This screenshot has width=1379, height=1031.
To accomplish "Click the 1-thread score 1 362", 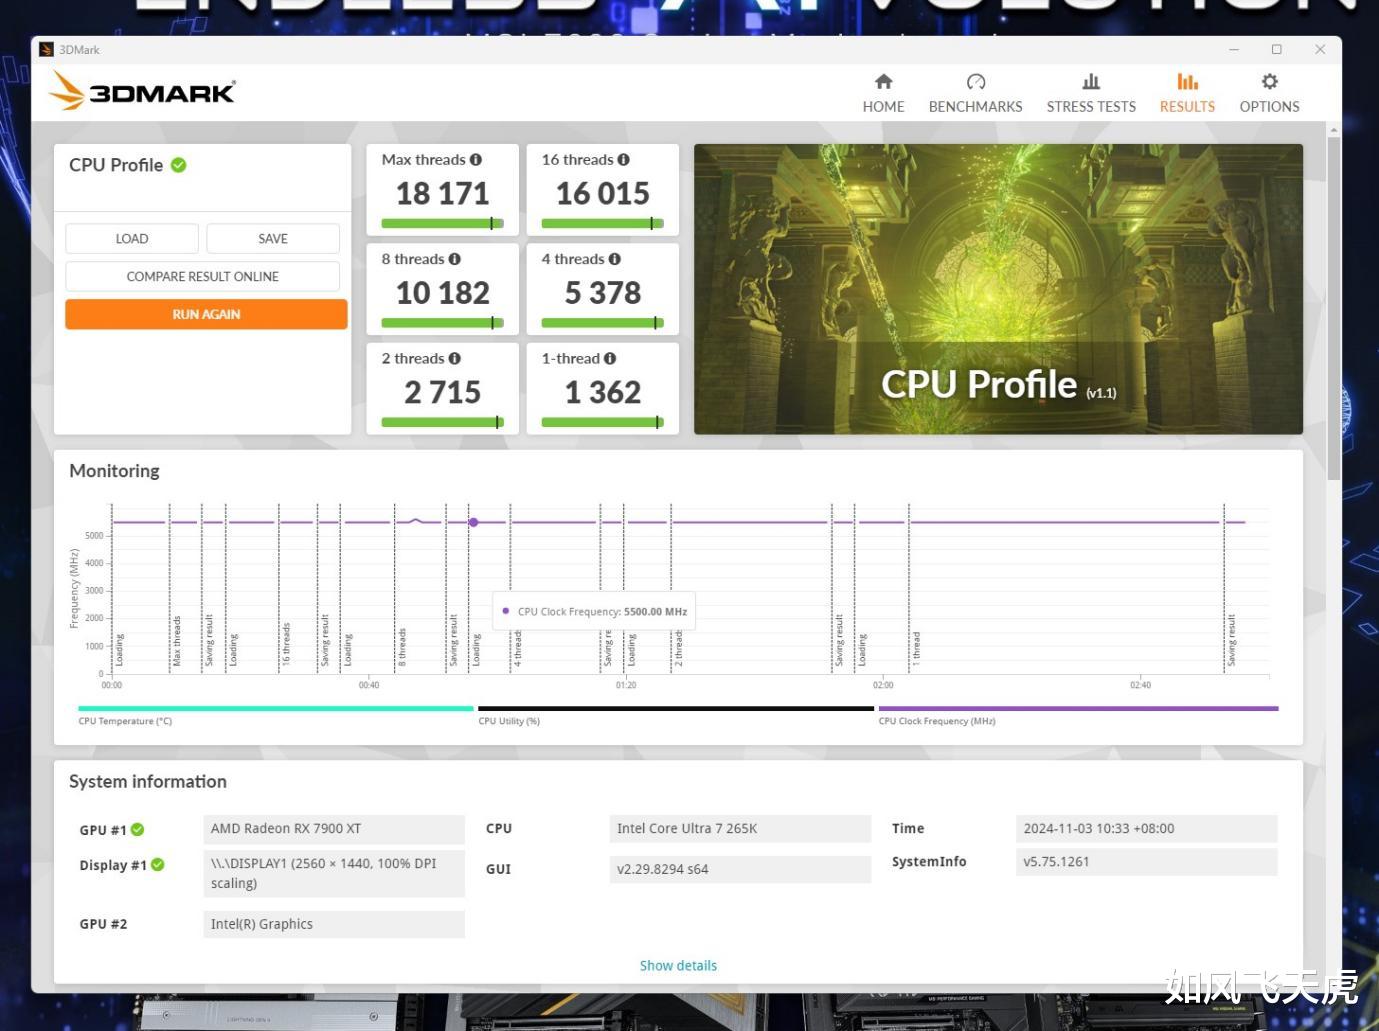I will [x=603, y=392].
